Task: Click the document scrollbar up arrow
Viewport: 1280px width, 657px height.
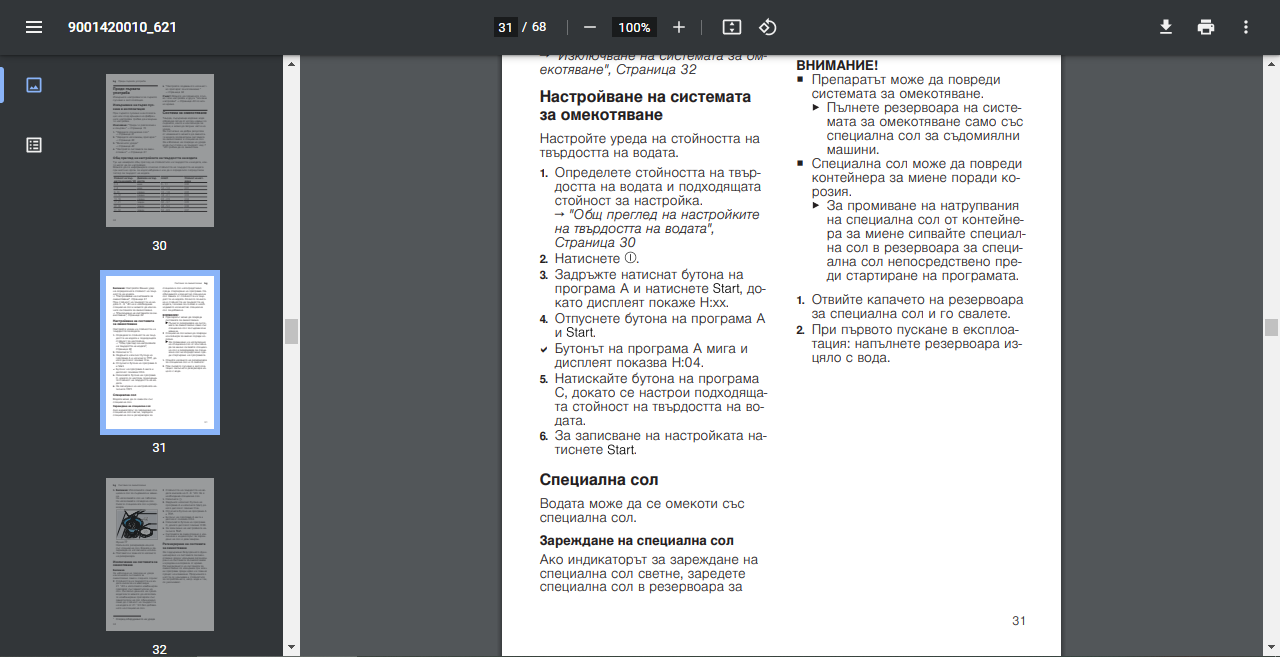Action: [x=1271, y=63]
